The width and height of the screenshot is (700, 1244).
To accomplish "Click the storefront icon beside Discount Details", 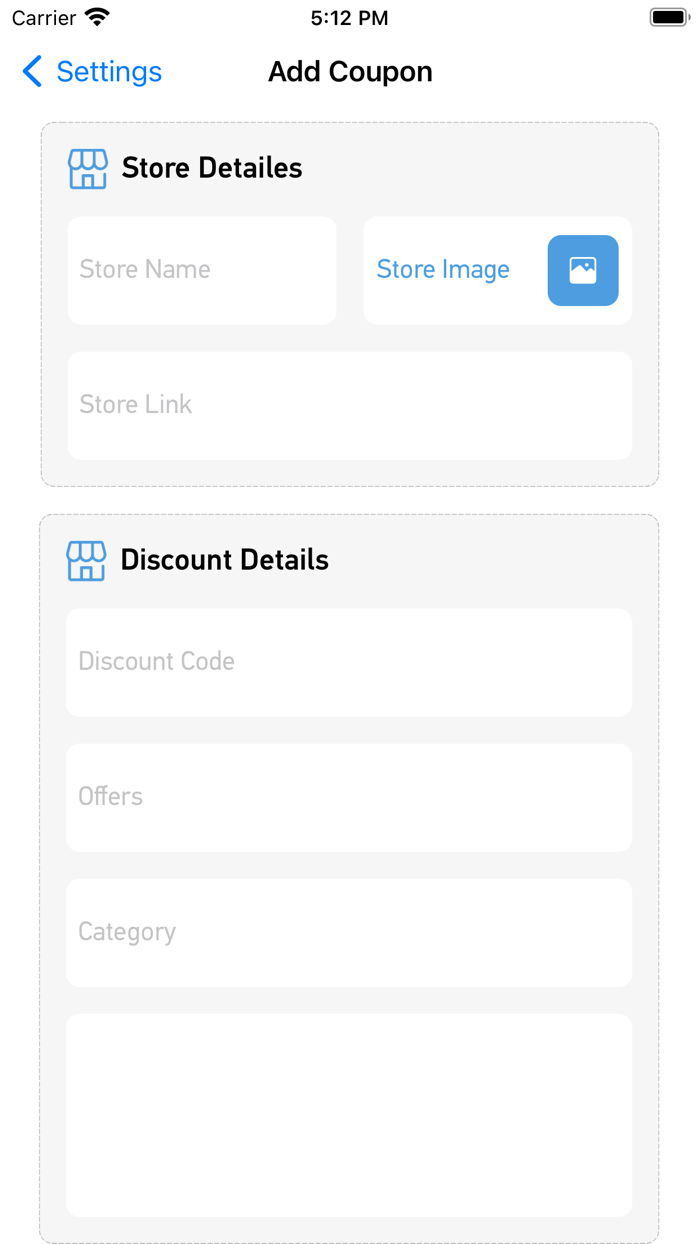I will click(86, 560).
